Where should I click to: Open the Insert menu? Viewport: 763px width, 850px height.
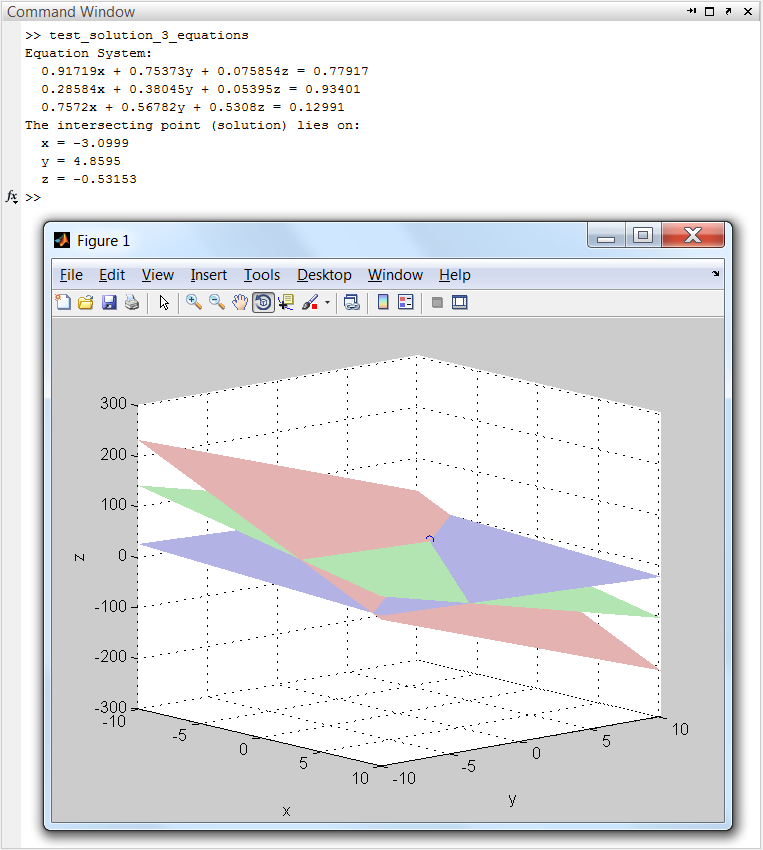click(x=208, y=275)
